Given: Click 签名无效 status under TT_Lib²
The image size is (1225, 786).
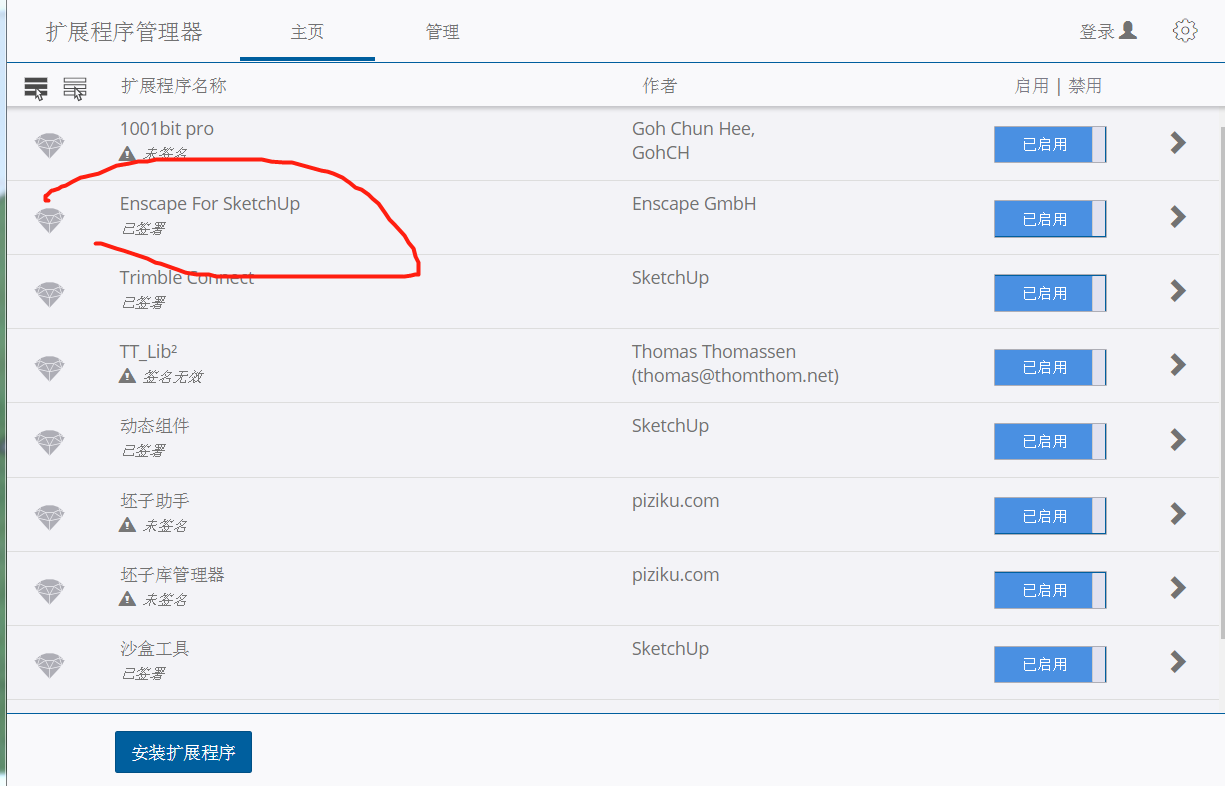Looking at the screenshot, I should pos(173,376).
